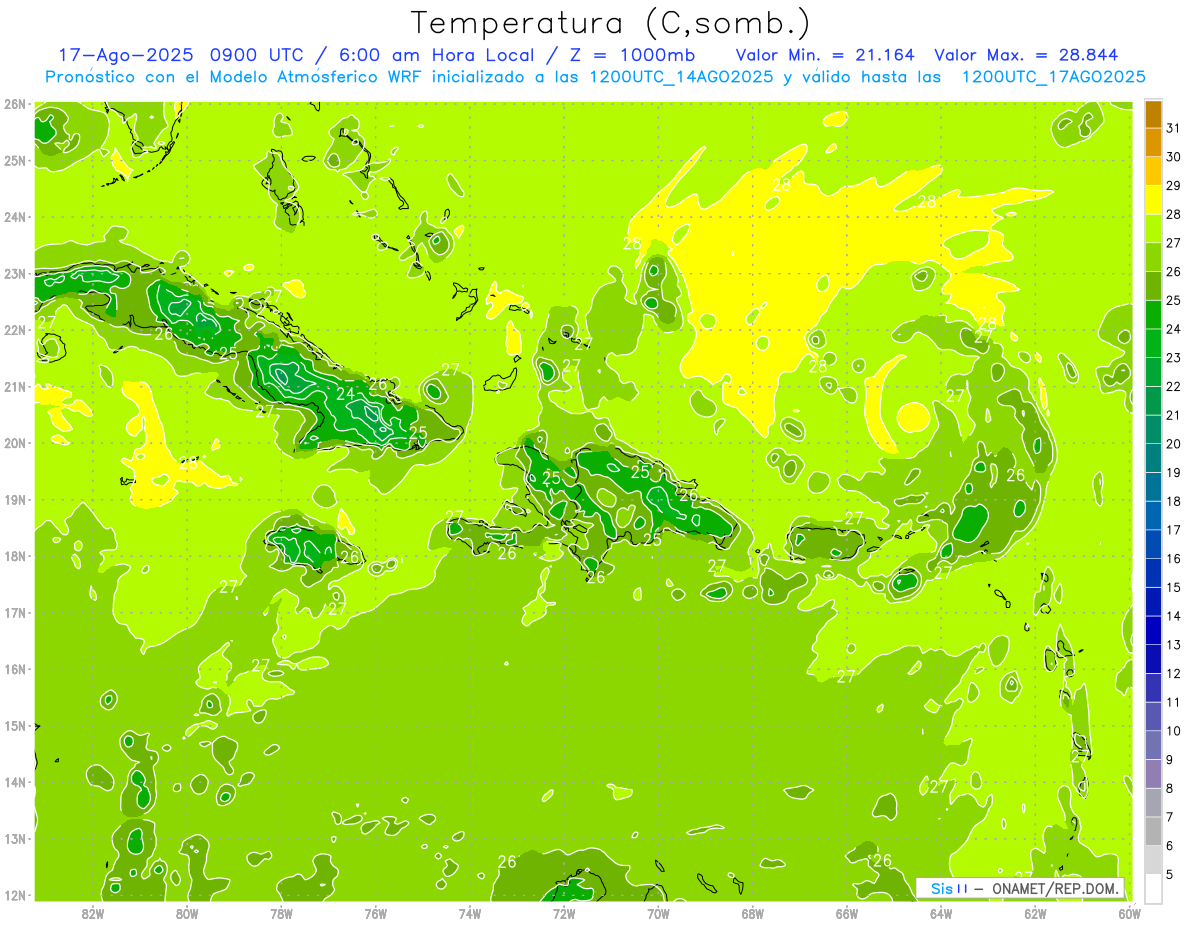This screenshot has height=927, width=1200.
Task: Click 'Valor Min. = 21.164' value
Action: pyautogui.click(x=826, y=55)
